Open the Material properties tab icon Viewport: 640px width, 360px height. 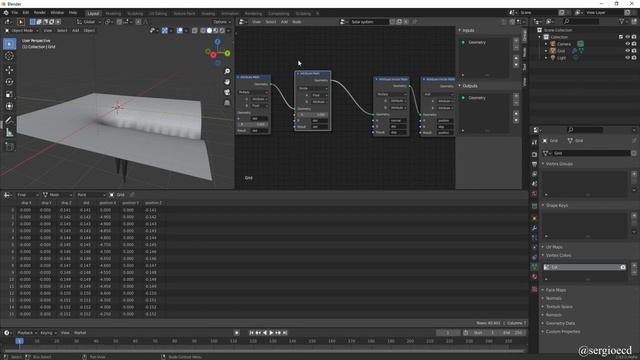click(534, 277)
